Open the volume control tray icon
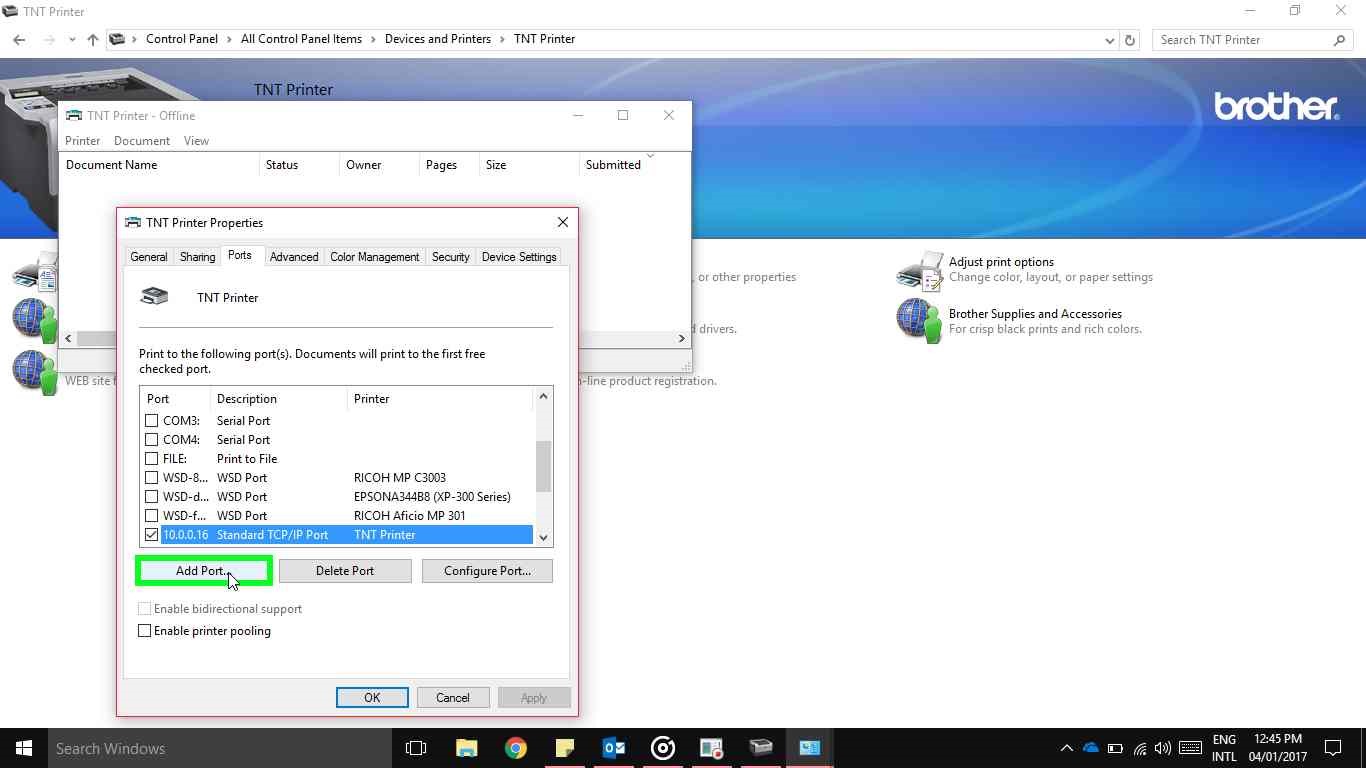1366x768 pixels. [1162, 748]
